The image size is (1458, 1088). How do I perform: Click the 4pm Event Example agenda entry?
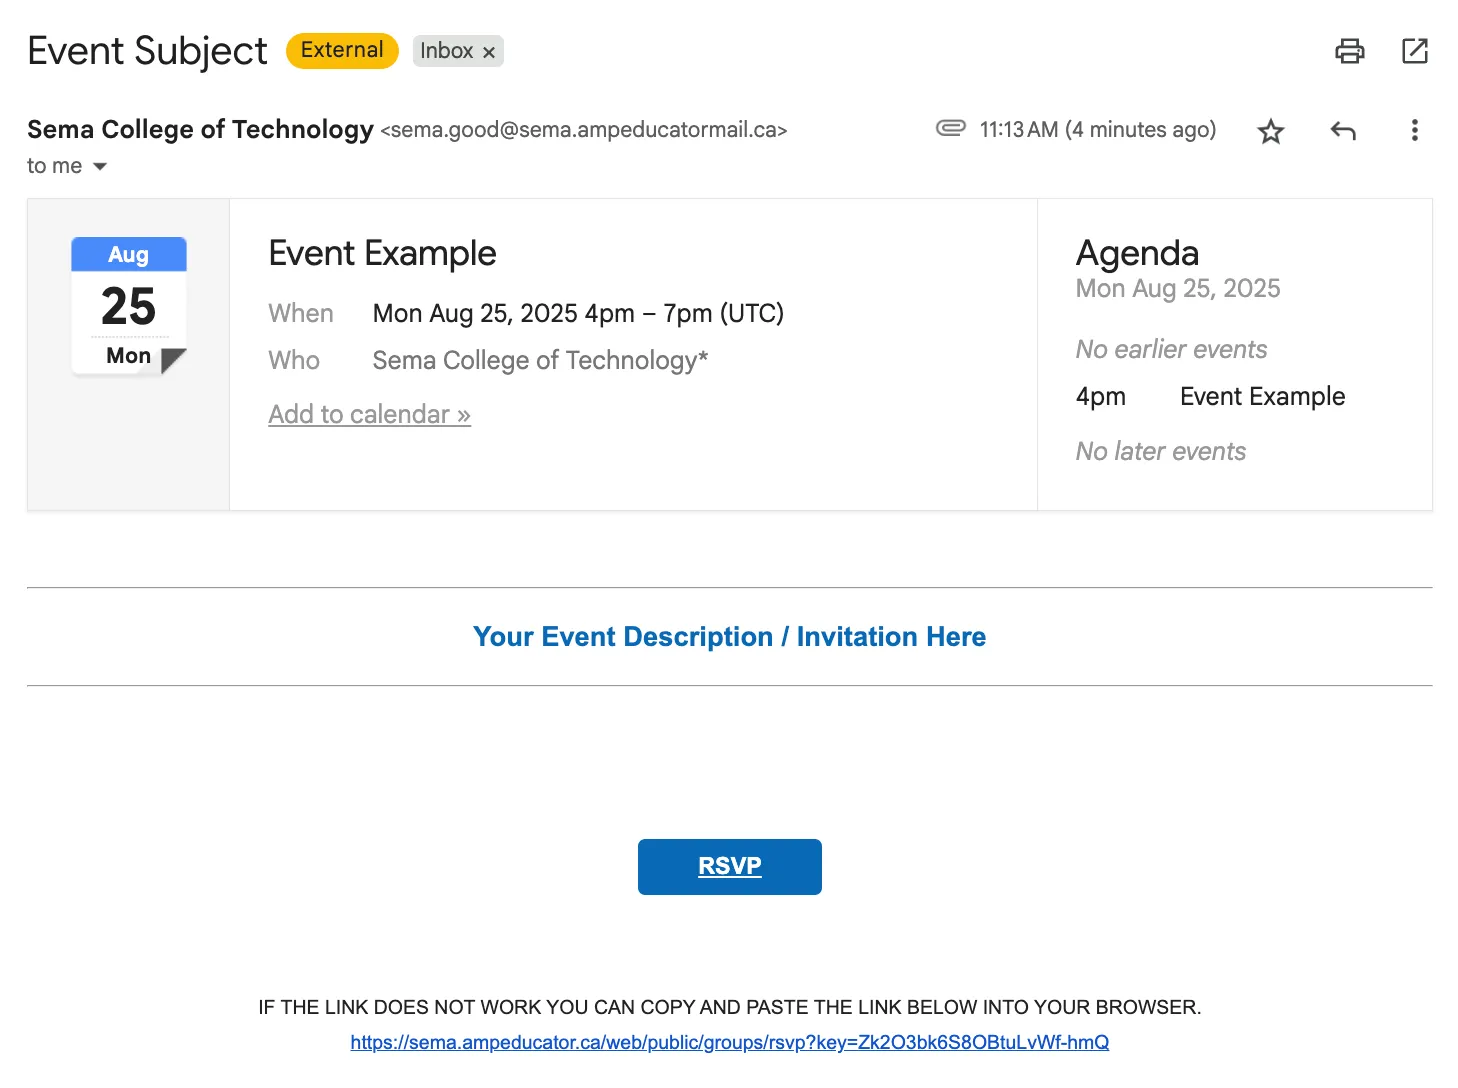tap(1210, 397)
